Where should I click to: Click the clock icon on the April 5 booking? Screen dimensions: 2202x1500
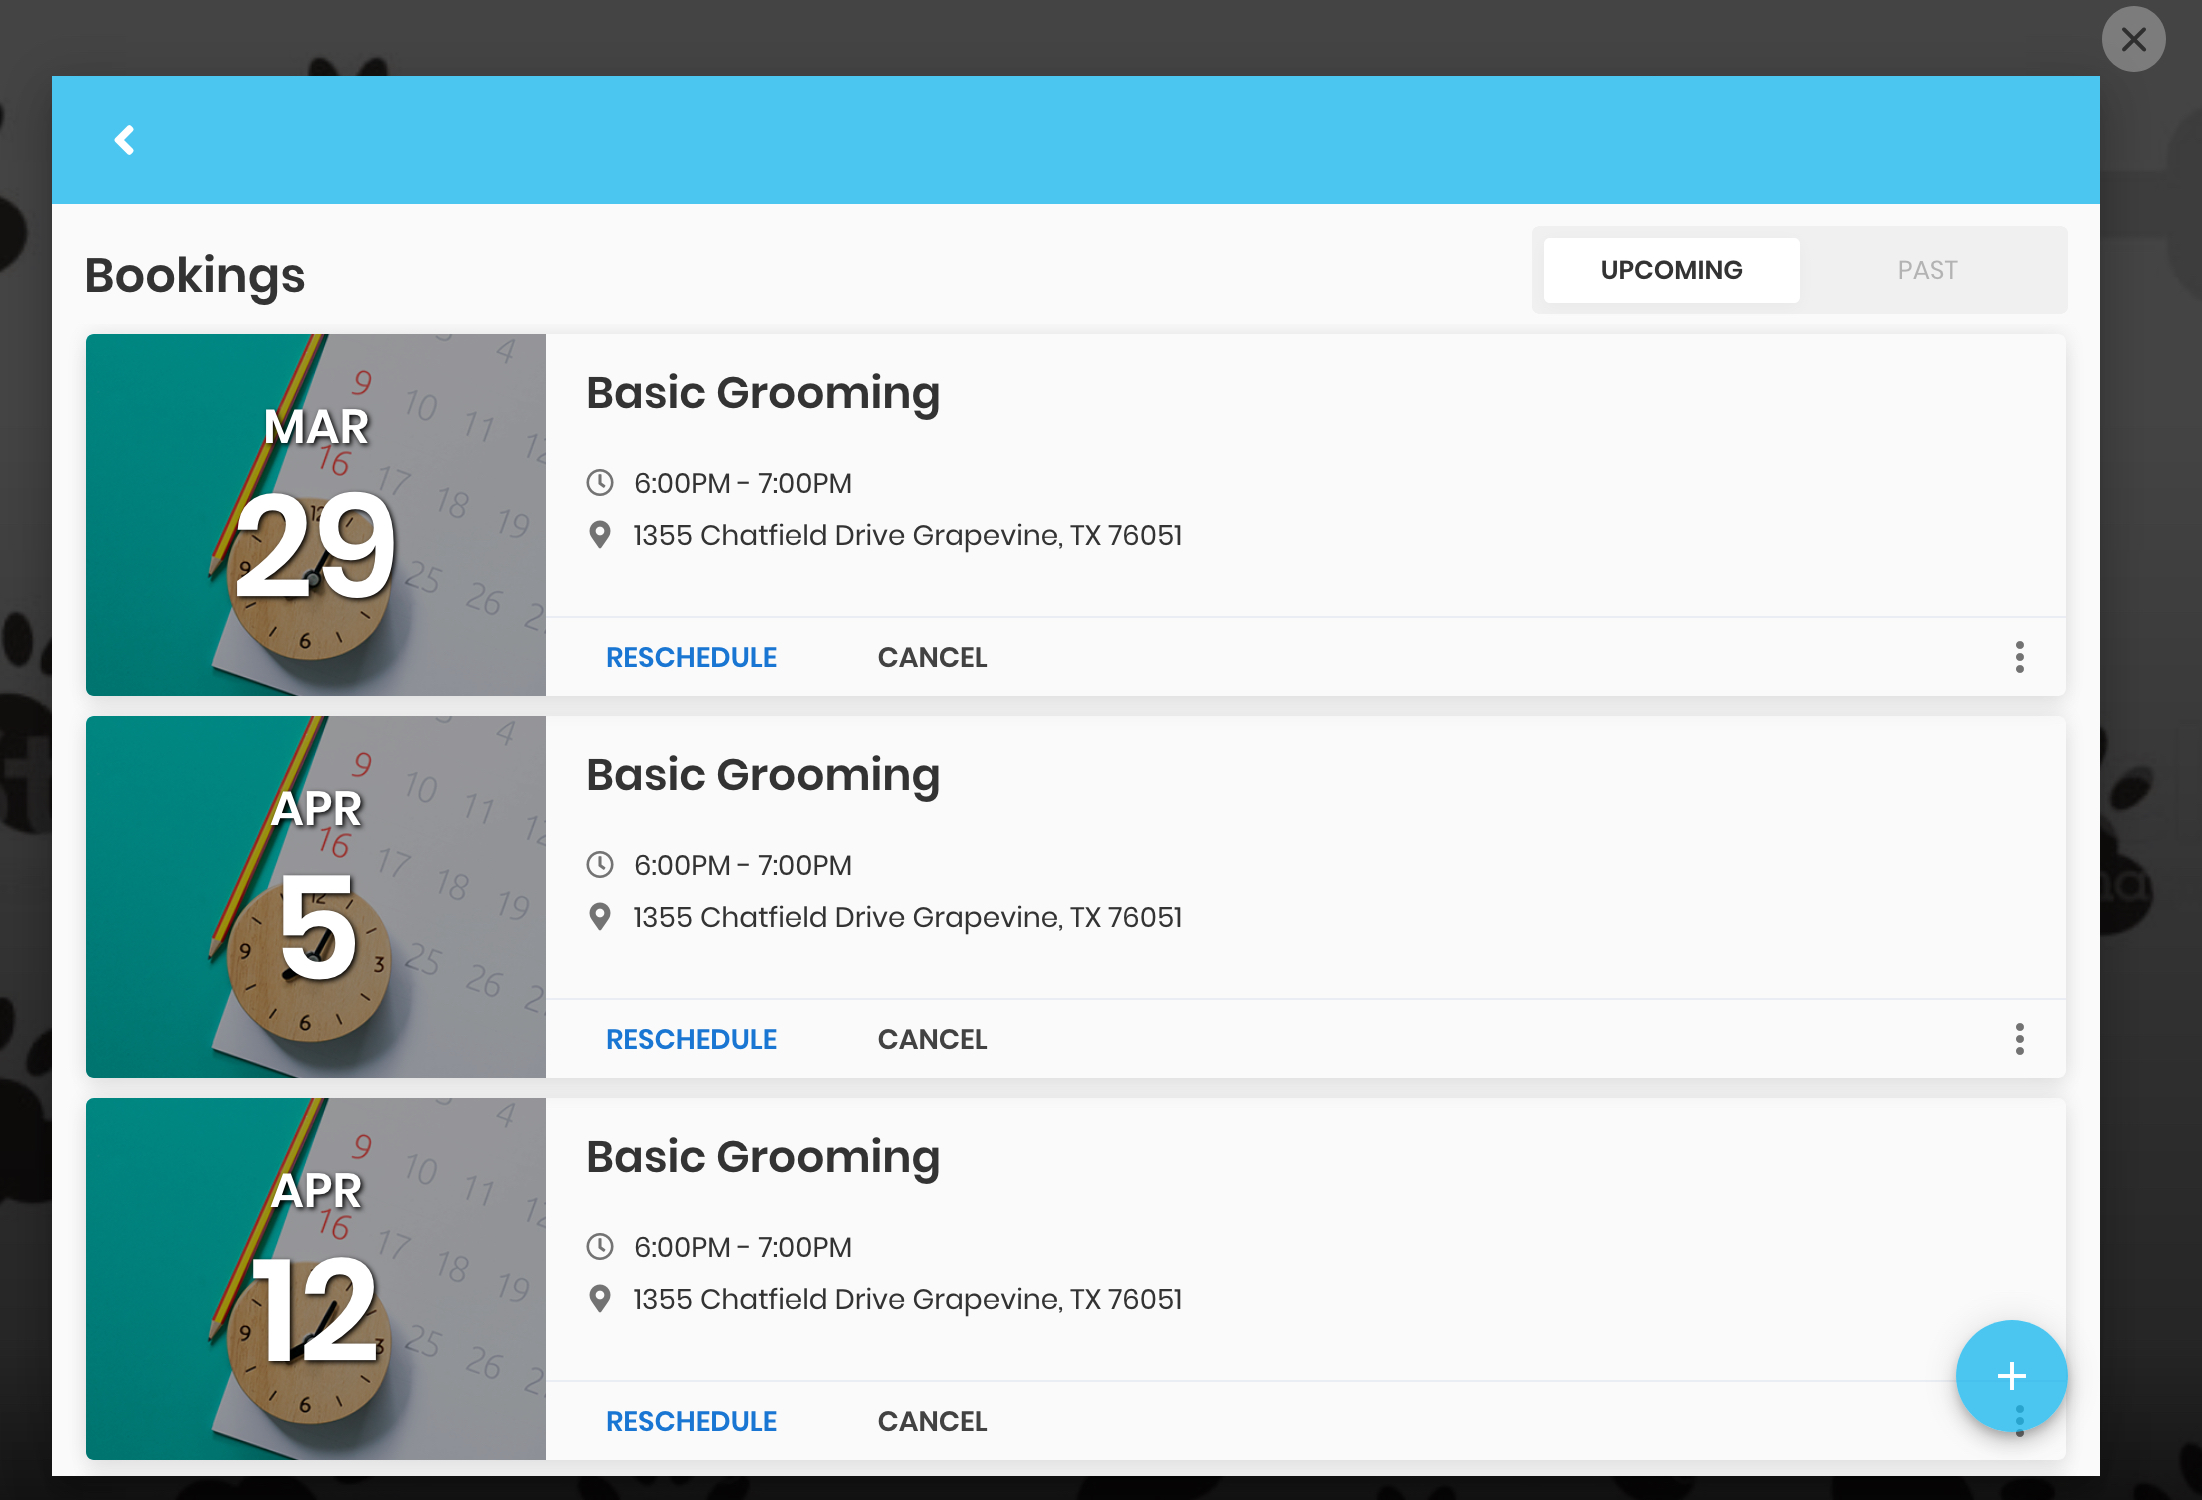point(600,865)
